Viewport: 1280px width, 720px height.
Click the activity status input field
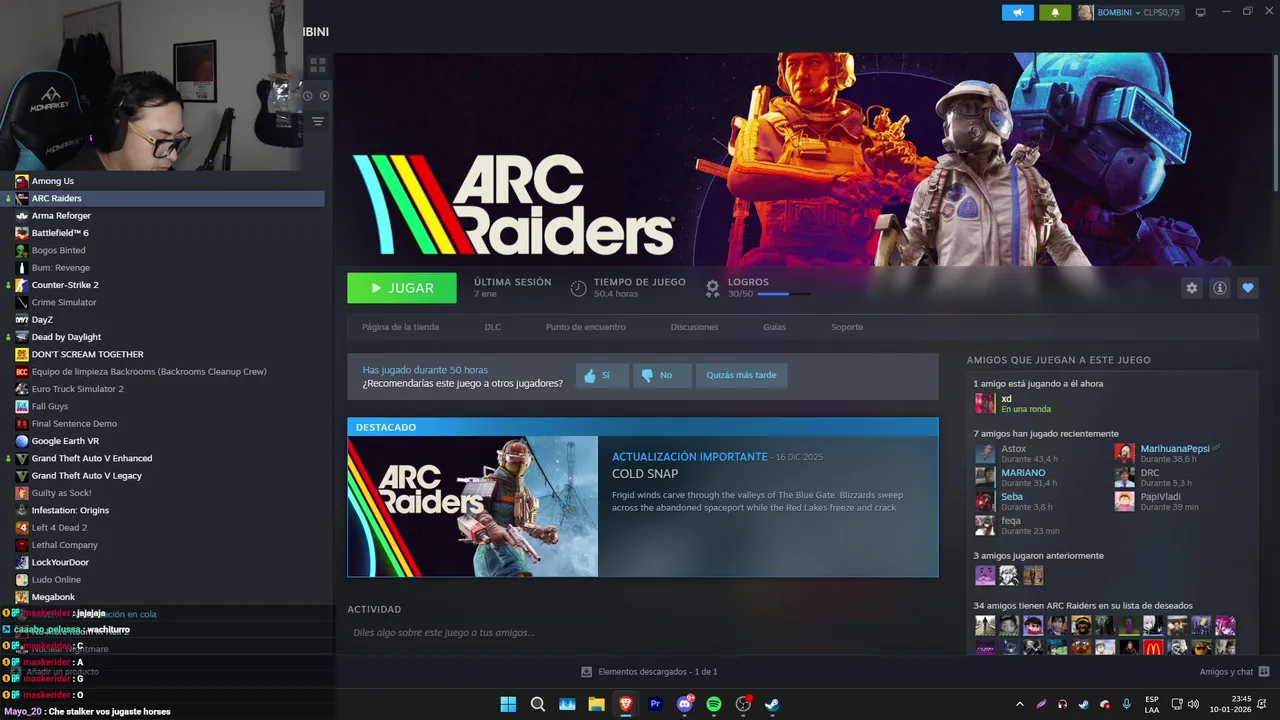point(643,633)
